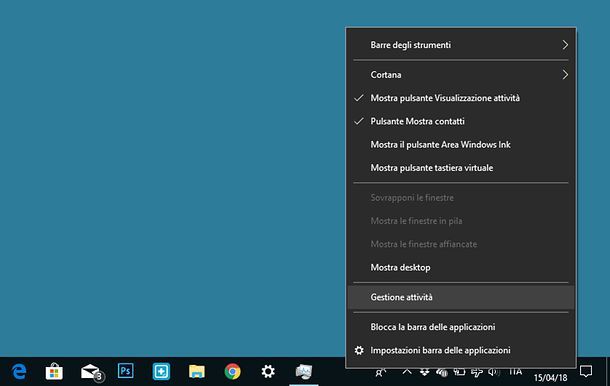
Task: Open Impostazioni barra delle applicazioni
Action: 461,350
